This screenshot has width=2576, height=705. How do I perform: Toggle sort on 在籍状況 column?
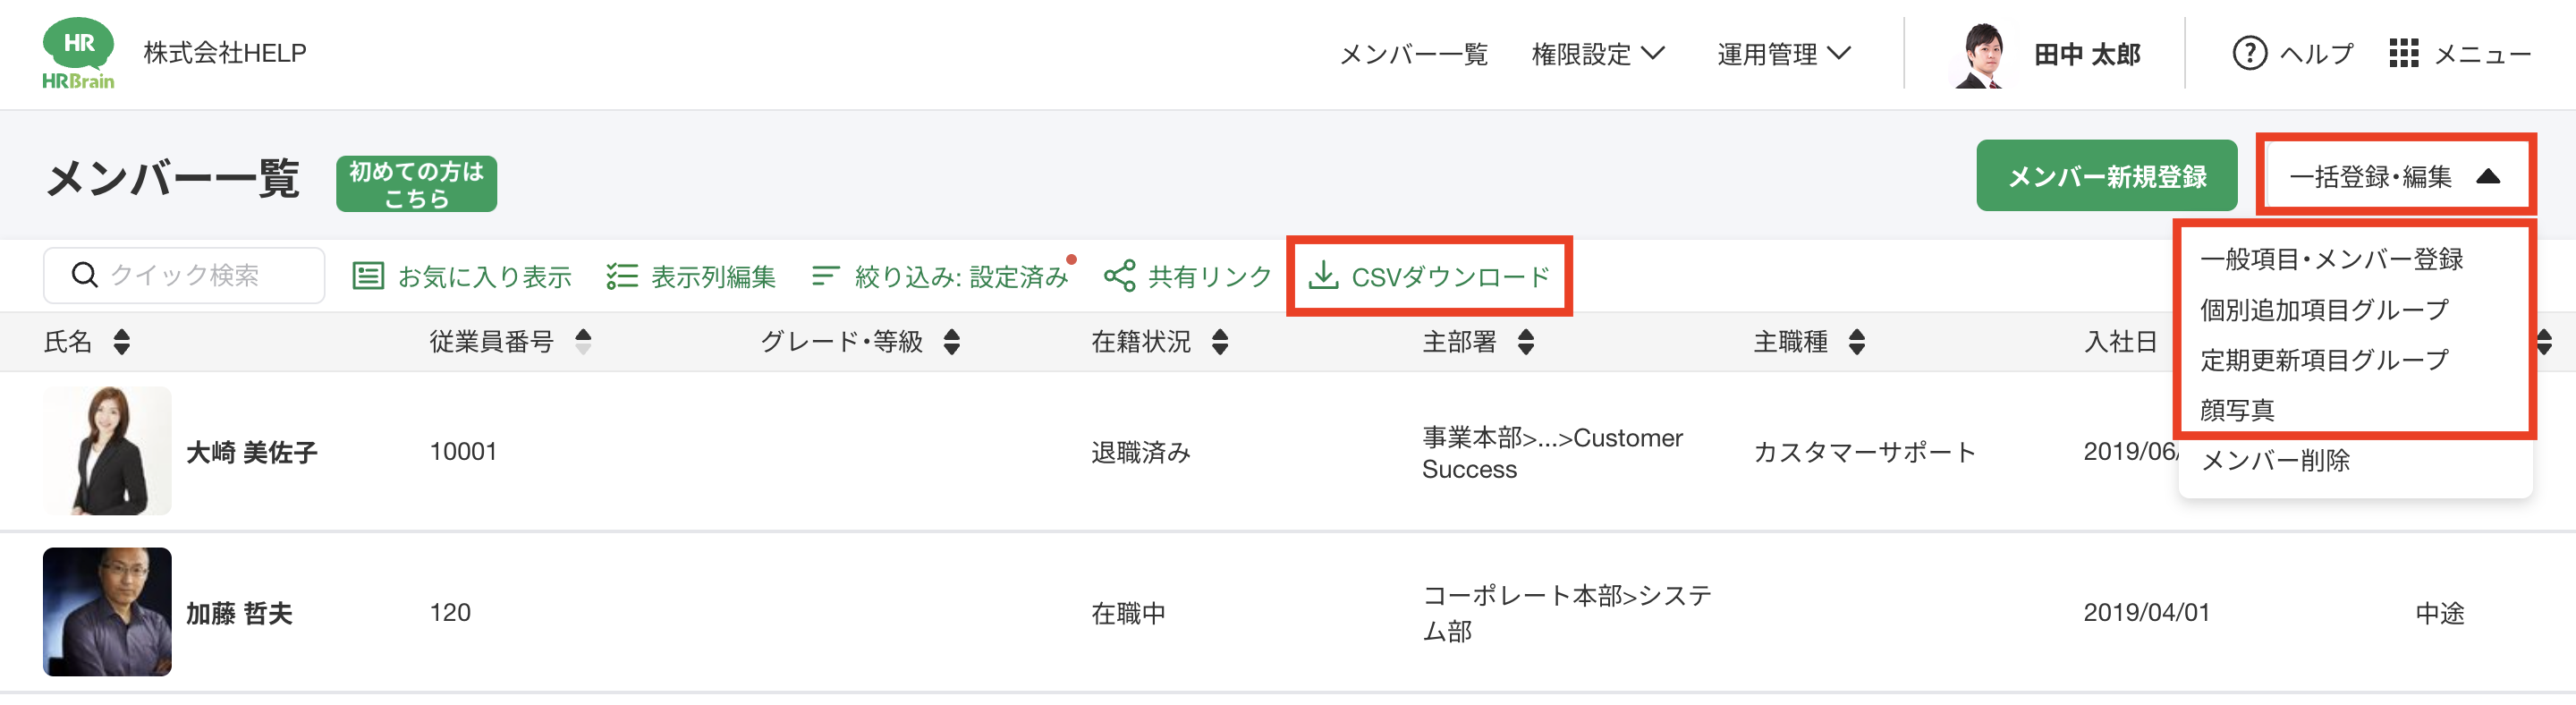1220,342
